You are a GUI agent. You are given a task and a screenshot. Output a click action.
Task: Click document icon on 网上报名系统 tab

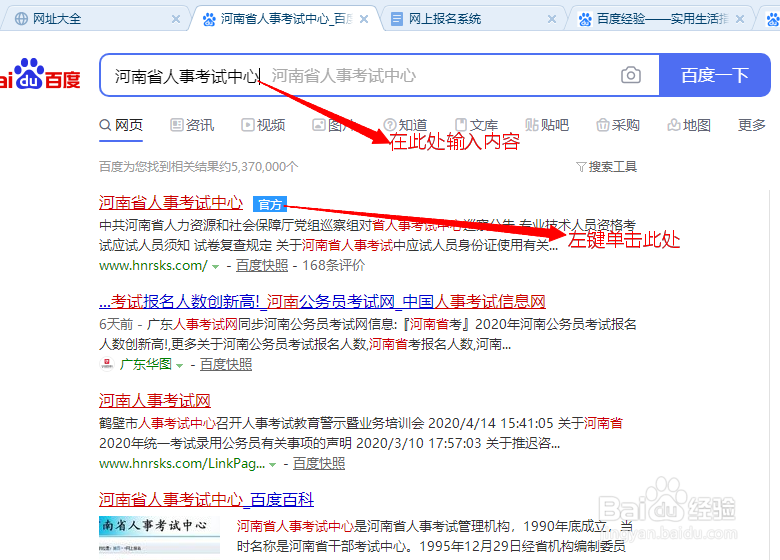click(396, 19)
